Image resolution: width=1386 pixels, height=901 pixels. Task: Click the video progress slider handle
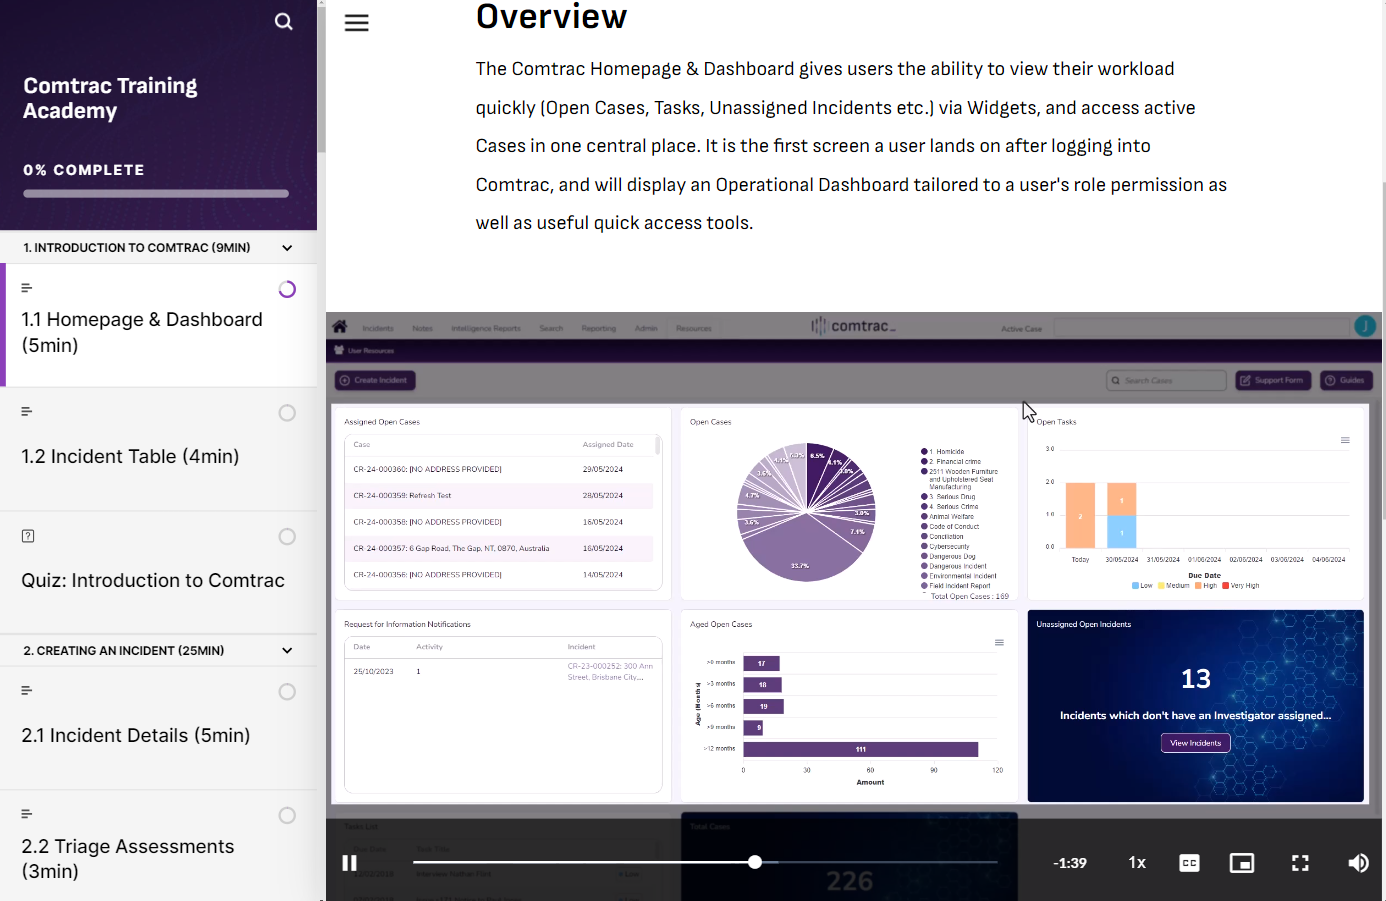pyautogui.click(x=755, y=862)
